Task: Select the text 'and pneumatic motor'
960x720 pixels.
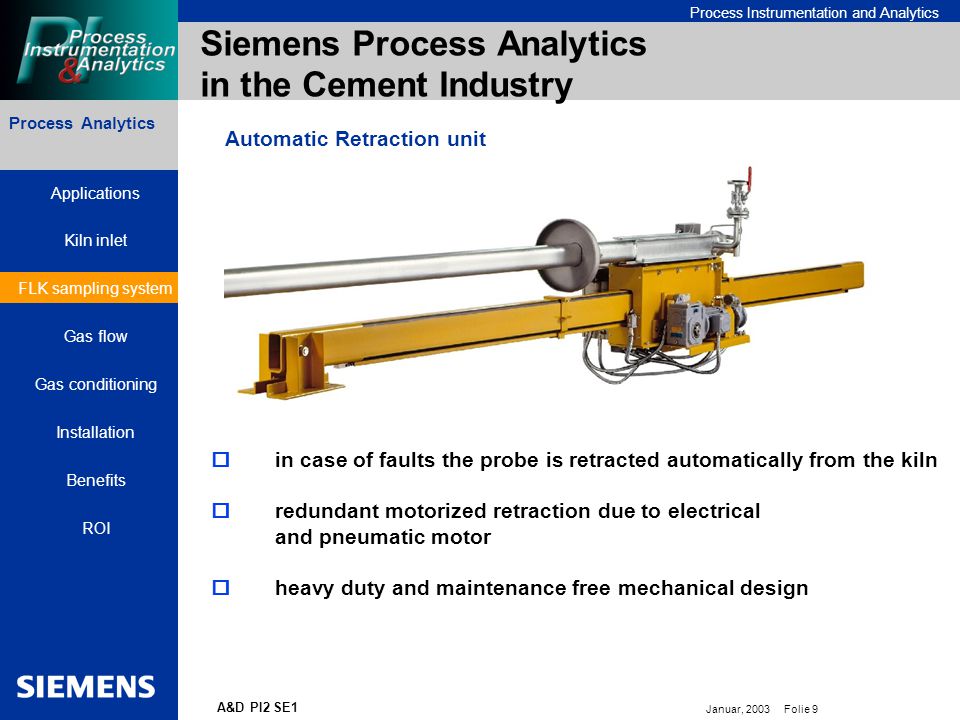Action: tap(383, 537)
